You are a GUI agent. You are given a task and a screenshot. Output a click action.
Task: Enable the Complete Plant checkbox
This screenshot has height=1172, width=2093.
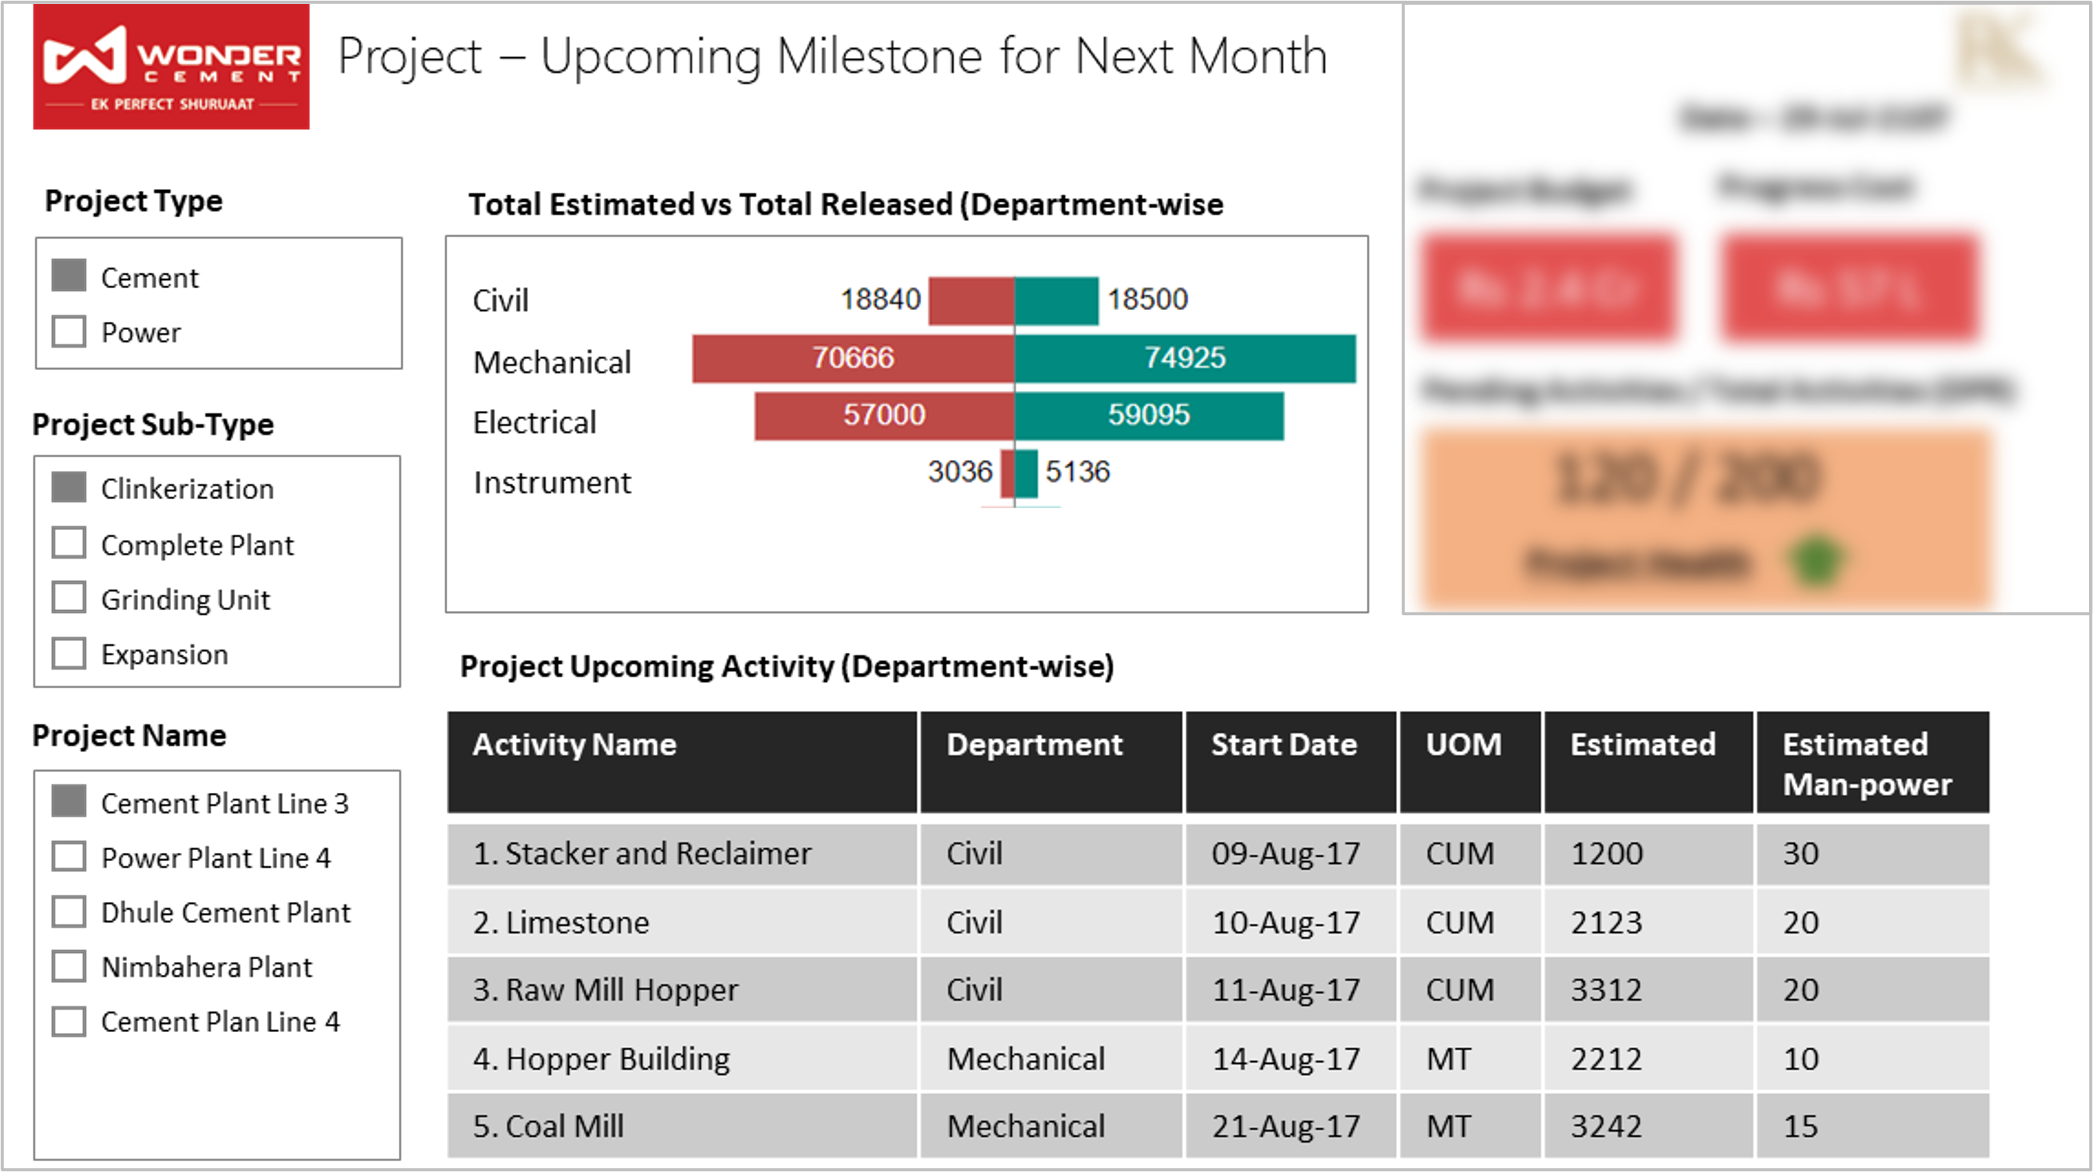point(69,543)
